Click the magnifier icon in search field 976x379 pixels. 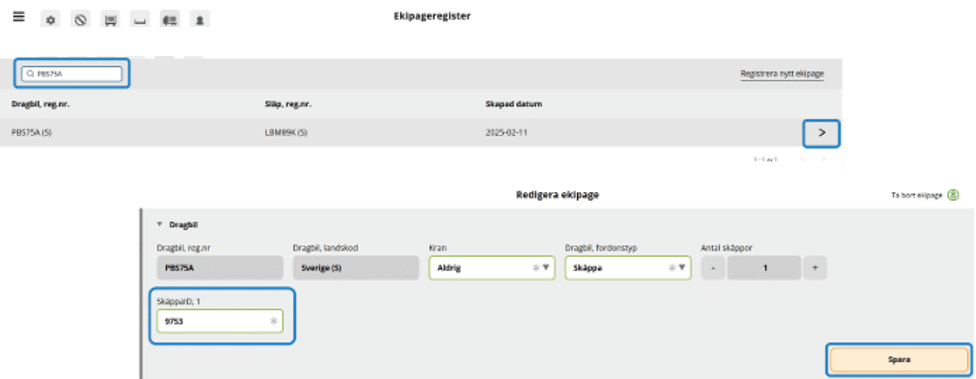click(x=30, y=73)
